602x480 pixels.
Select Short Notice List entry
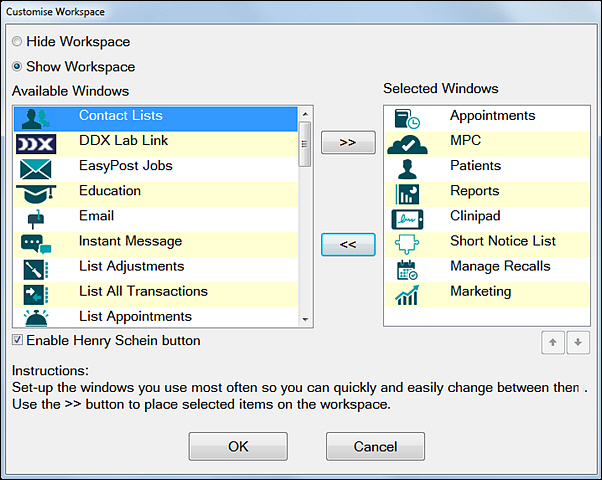[x=487, y=245]
